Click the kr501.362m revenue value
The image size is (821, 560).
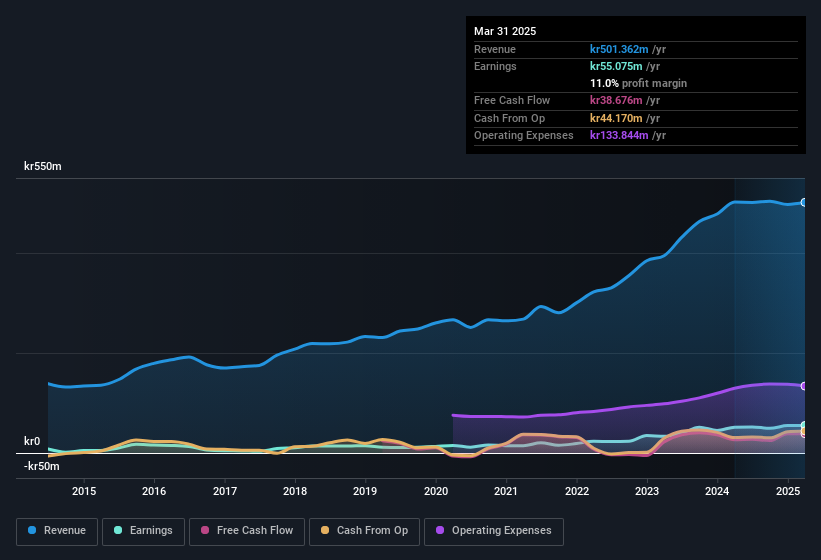[619, 49]
